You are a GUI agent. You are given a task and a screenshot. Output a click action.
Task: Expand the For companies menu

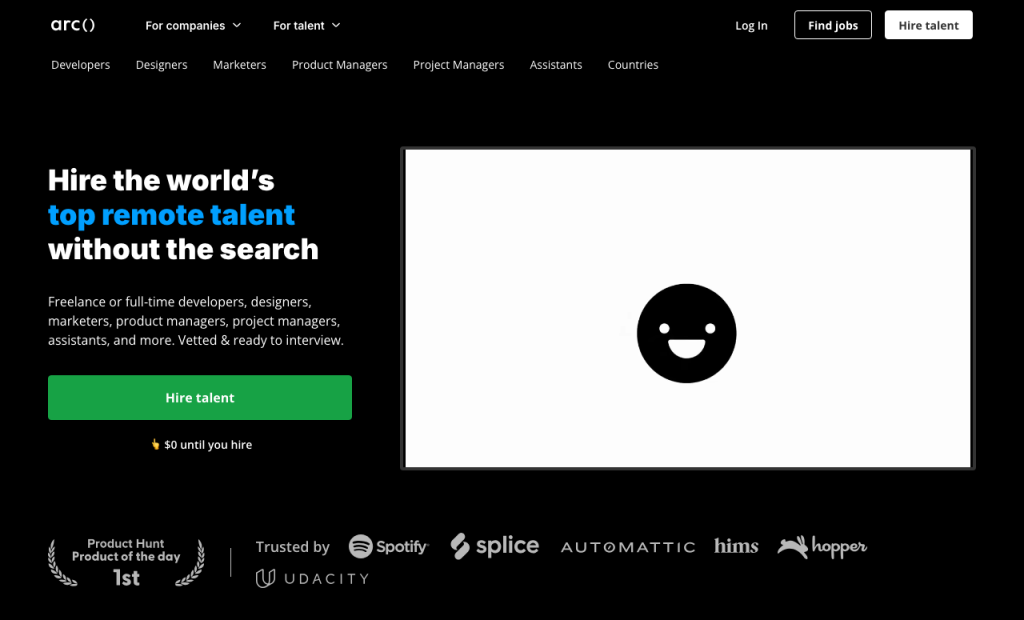coord(193,25)
